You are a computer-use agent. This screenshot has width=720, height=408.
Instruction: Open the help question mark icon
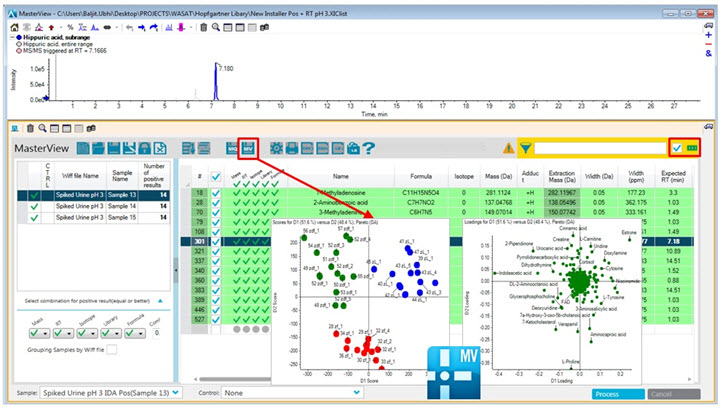tap(369, 148)
